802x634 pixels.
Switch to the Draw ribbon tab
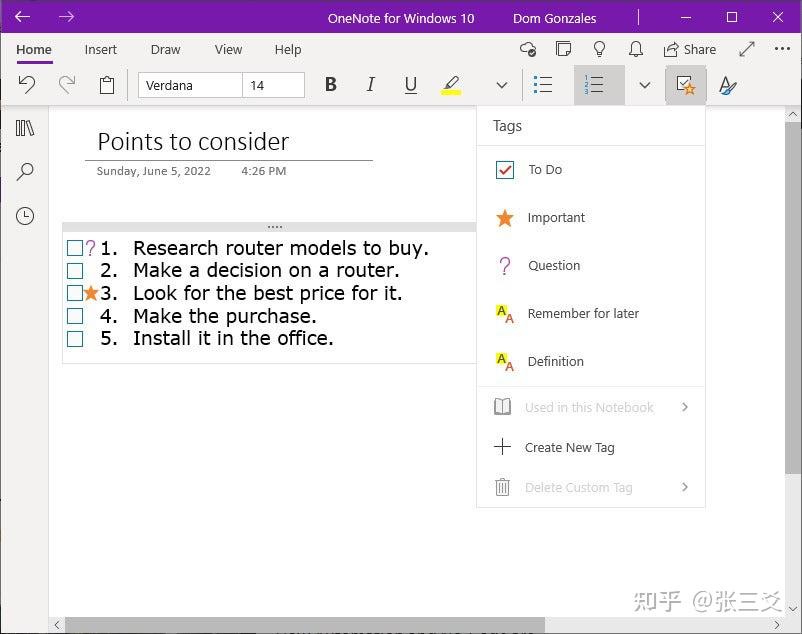(165, 49)
